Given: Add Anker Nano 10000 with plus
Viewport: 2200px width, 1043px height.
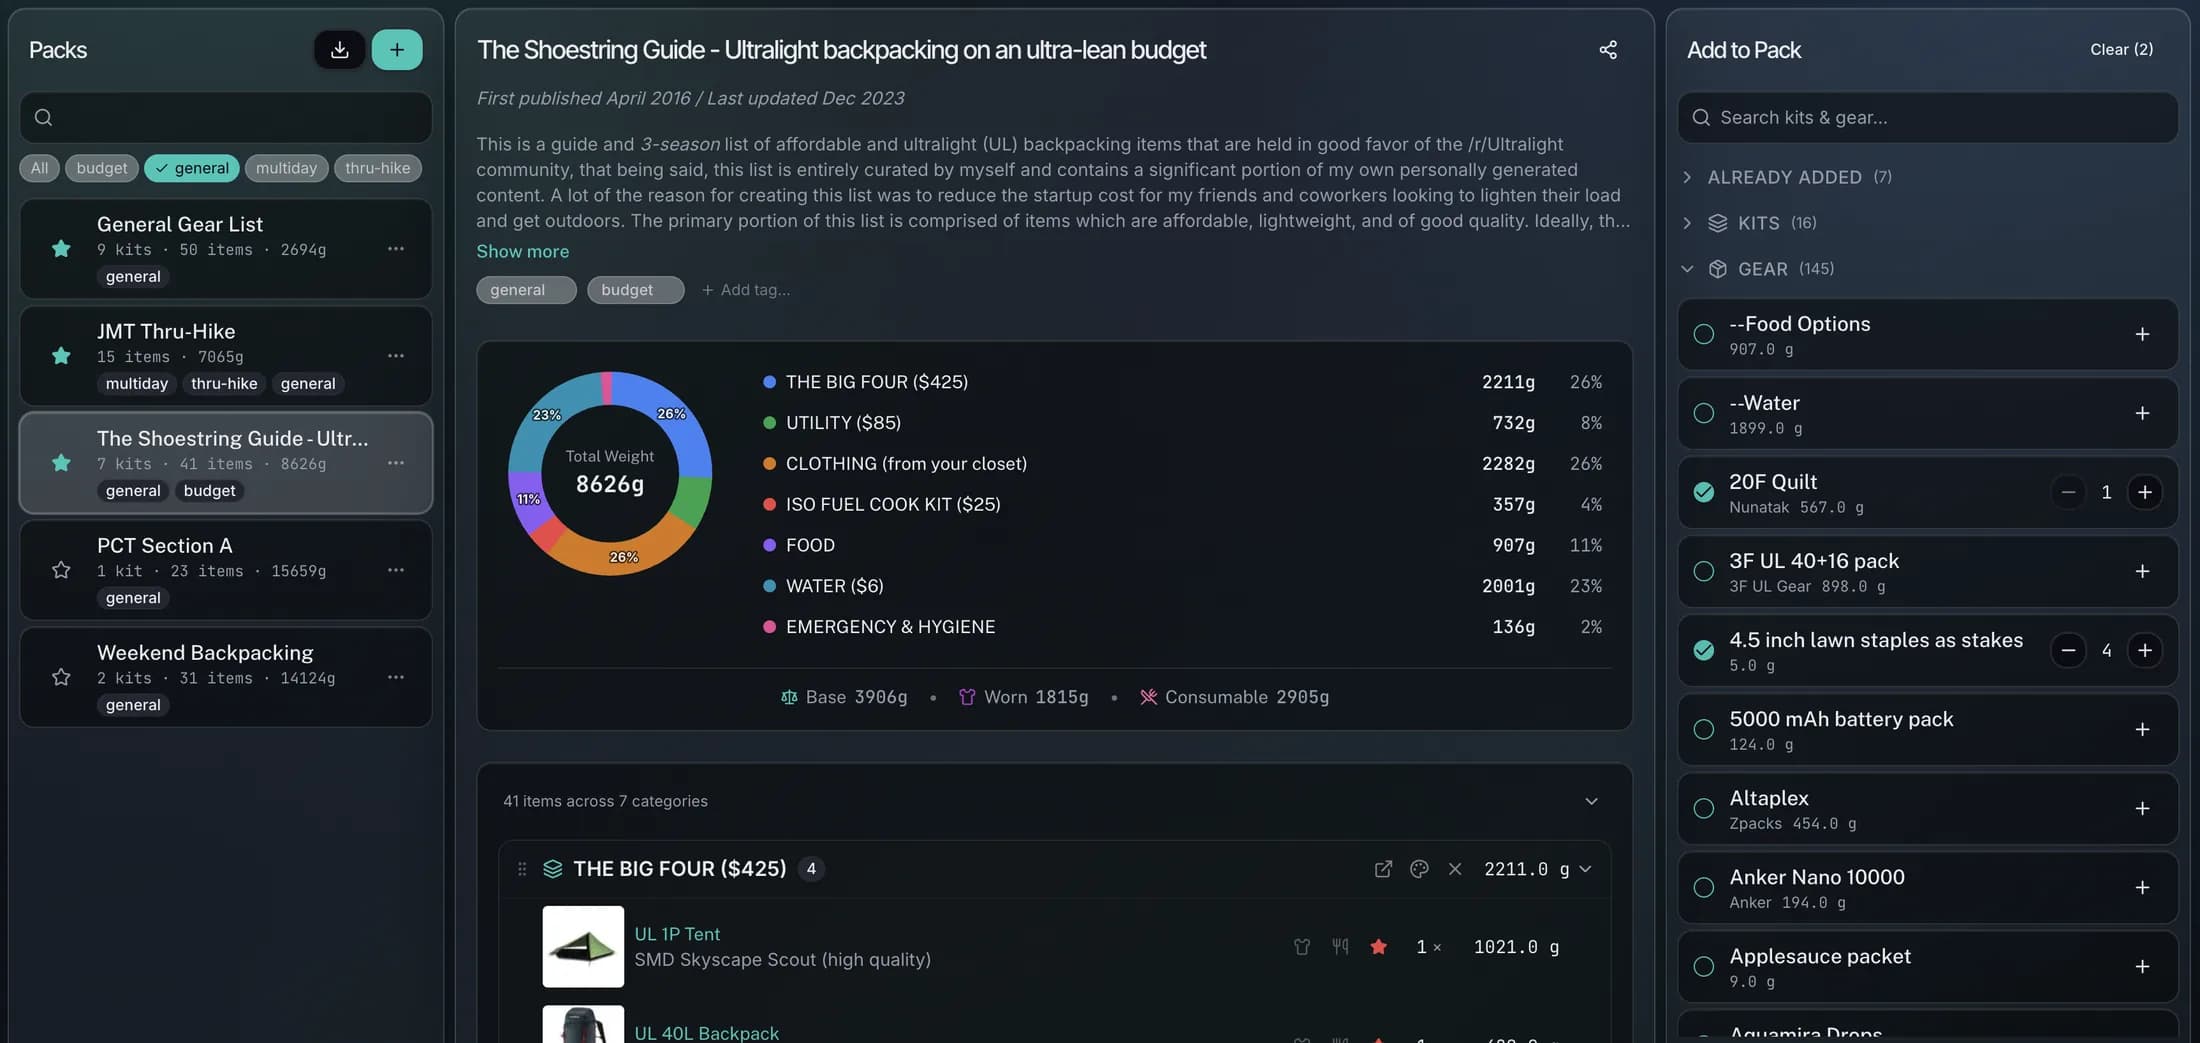Looking at the screenshot, I should tap(2142, 887).
